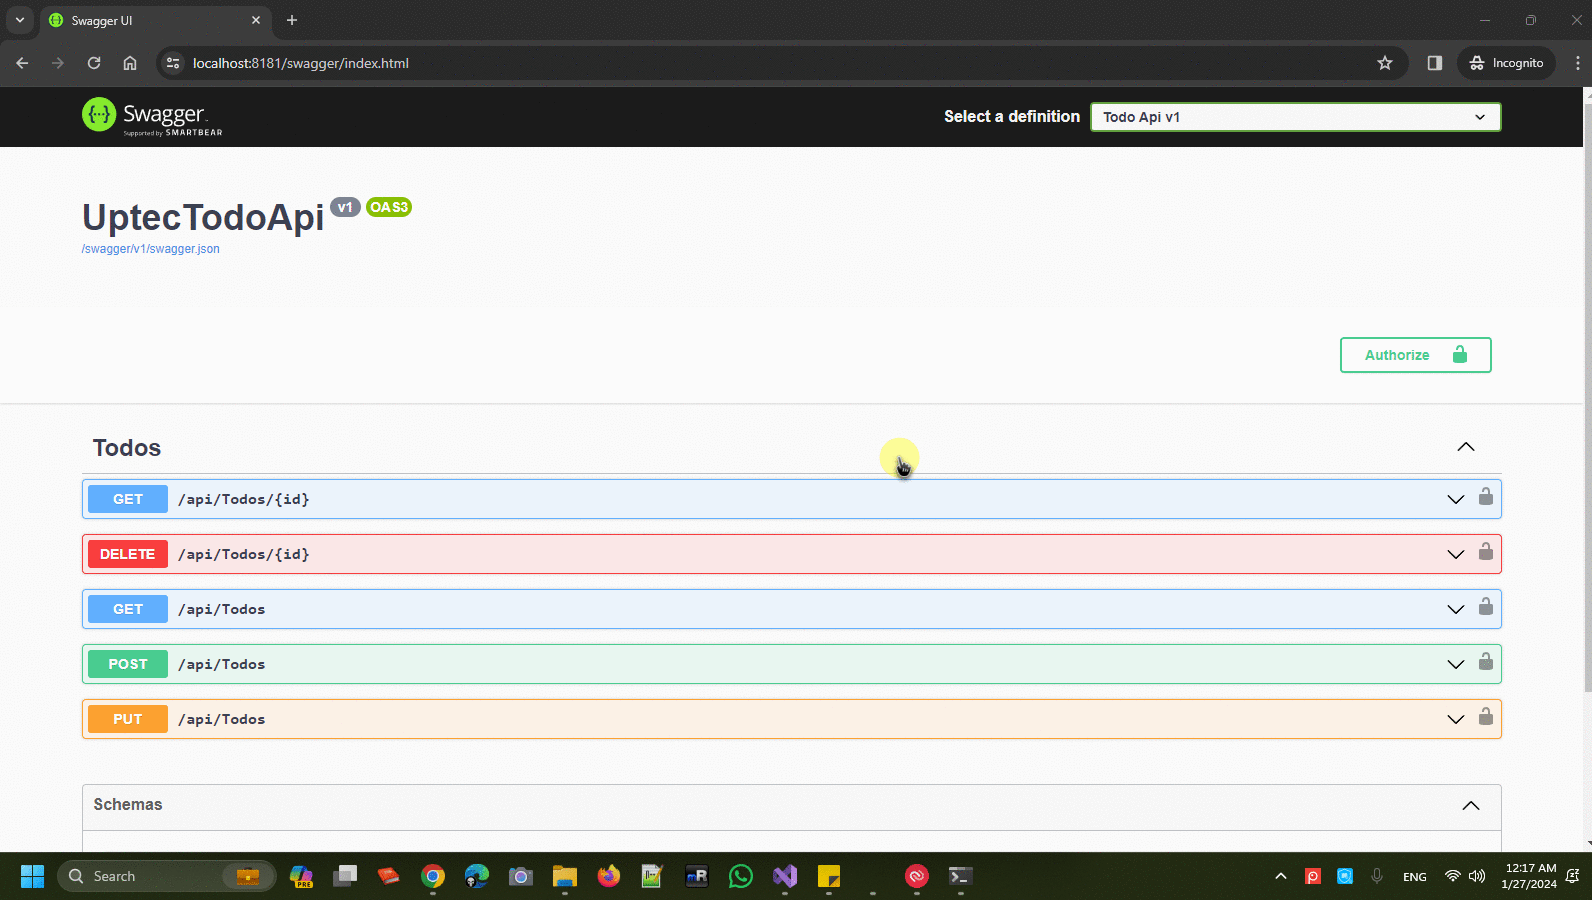
Task: Click the lock icon on DELETE /api/Todos/{id}
Action: coord(1485,552)
